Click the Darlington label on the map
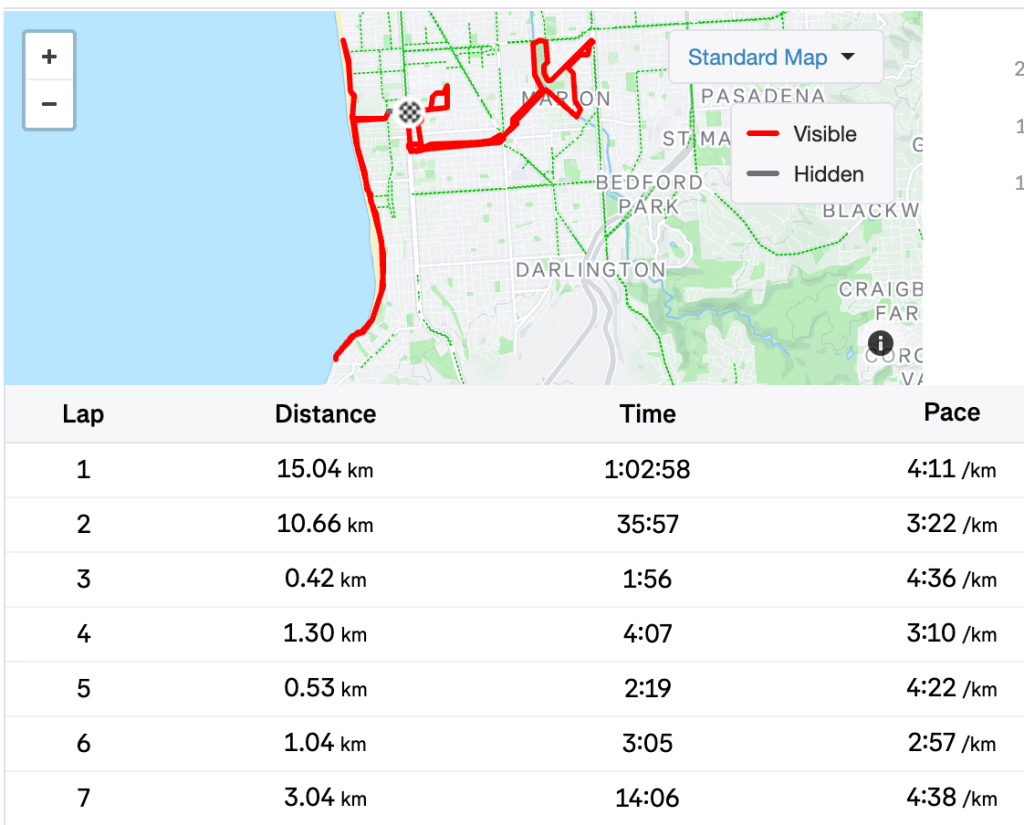 tap(590, 270)
